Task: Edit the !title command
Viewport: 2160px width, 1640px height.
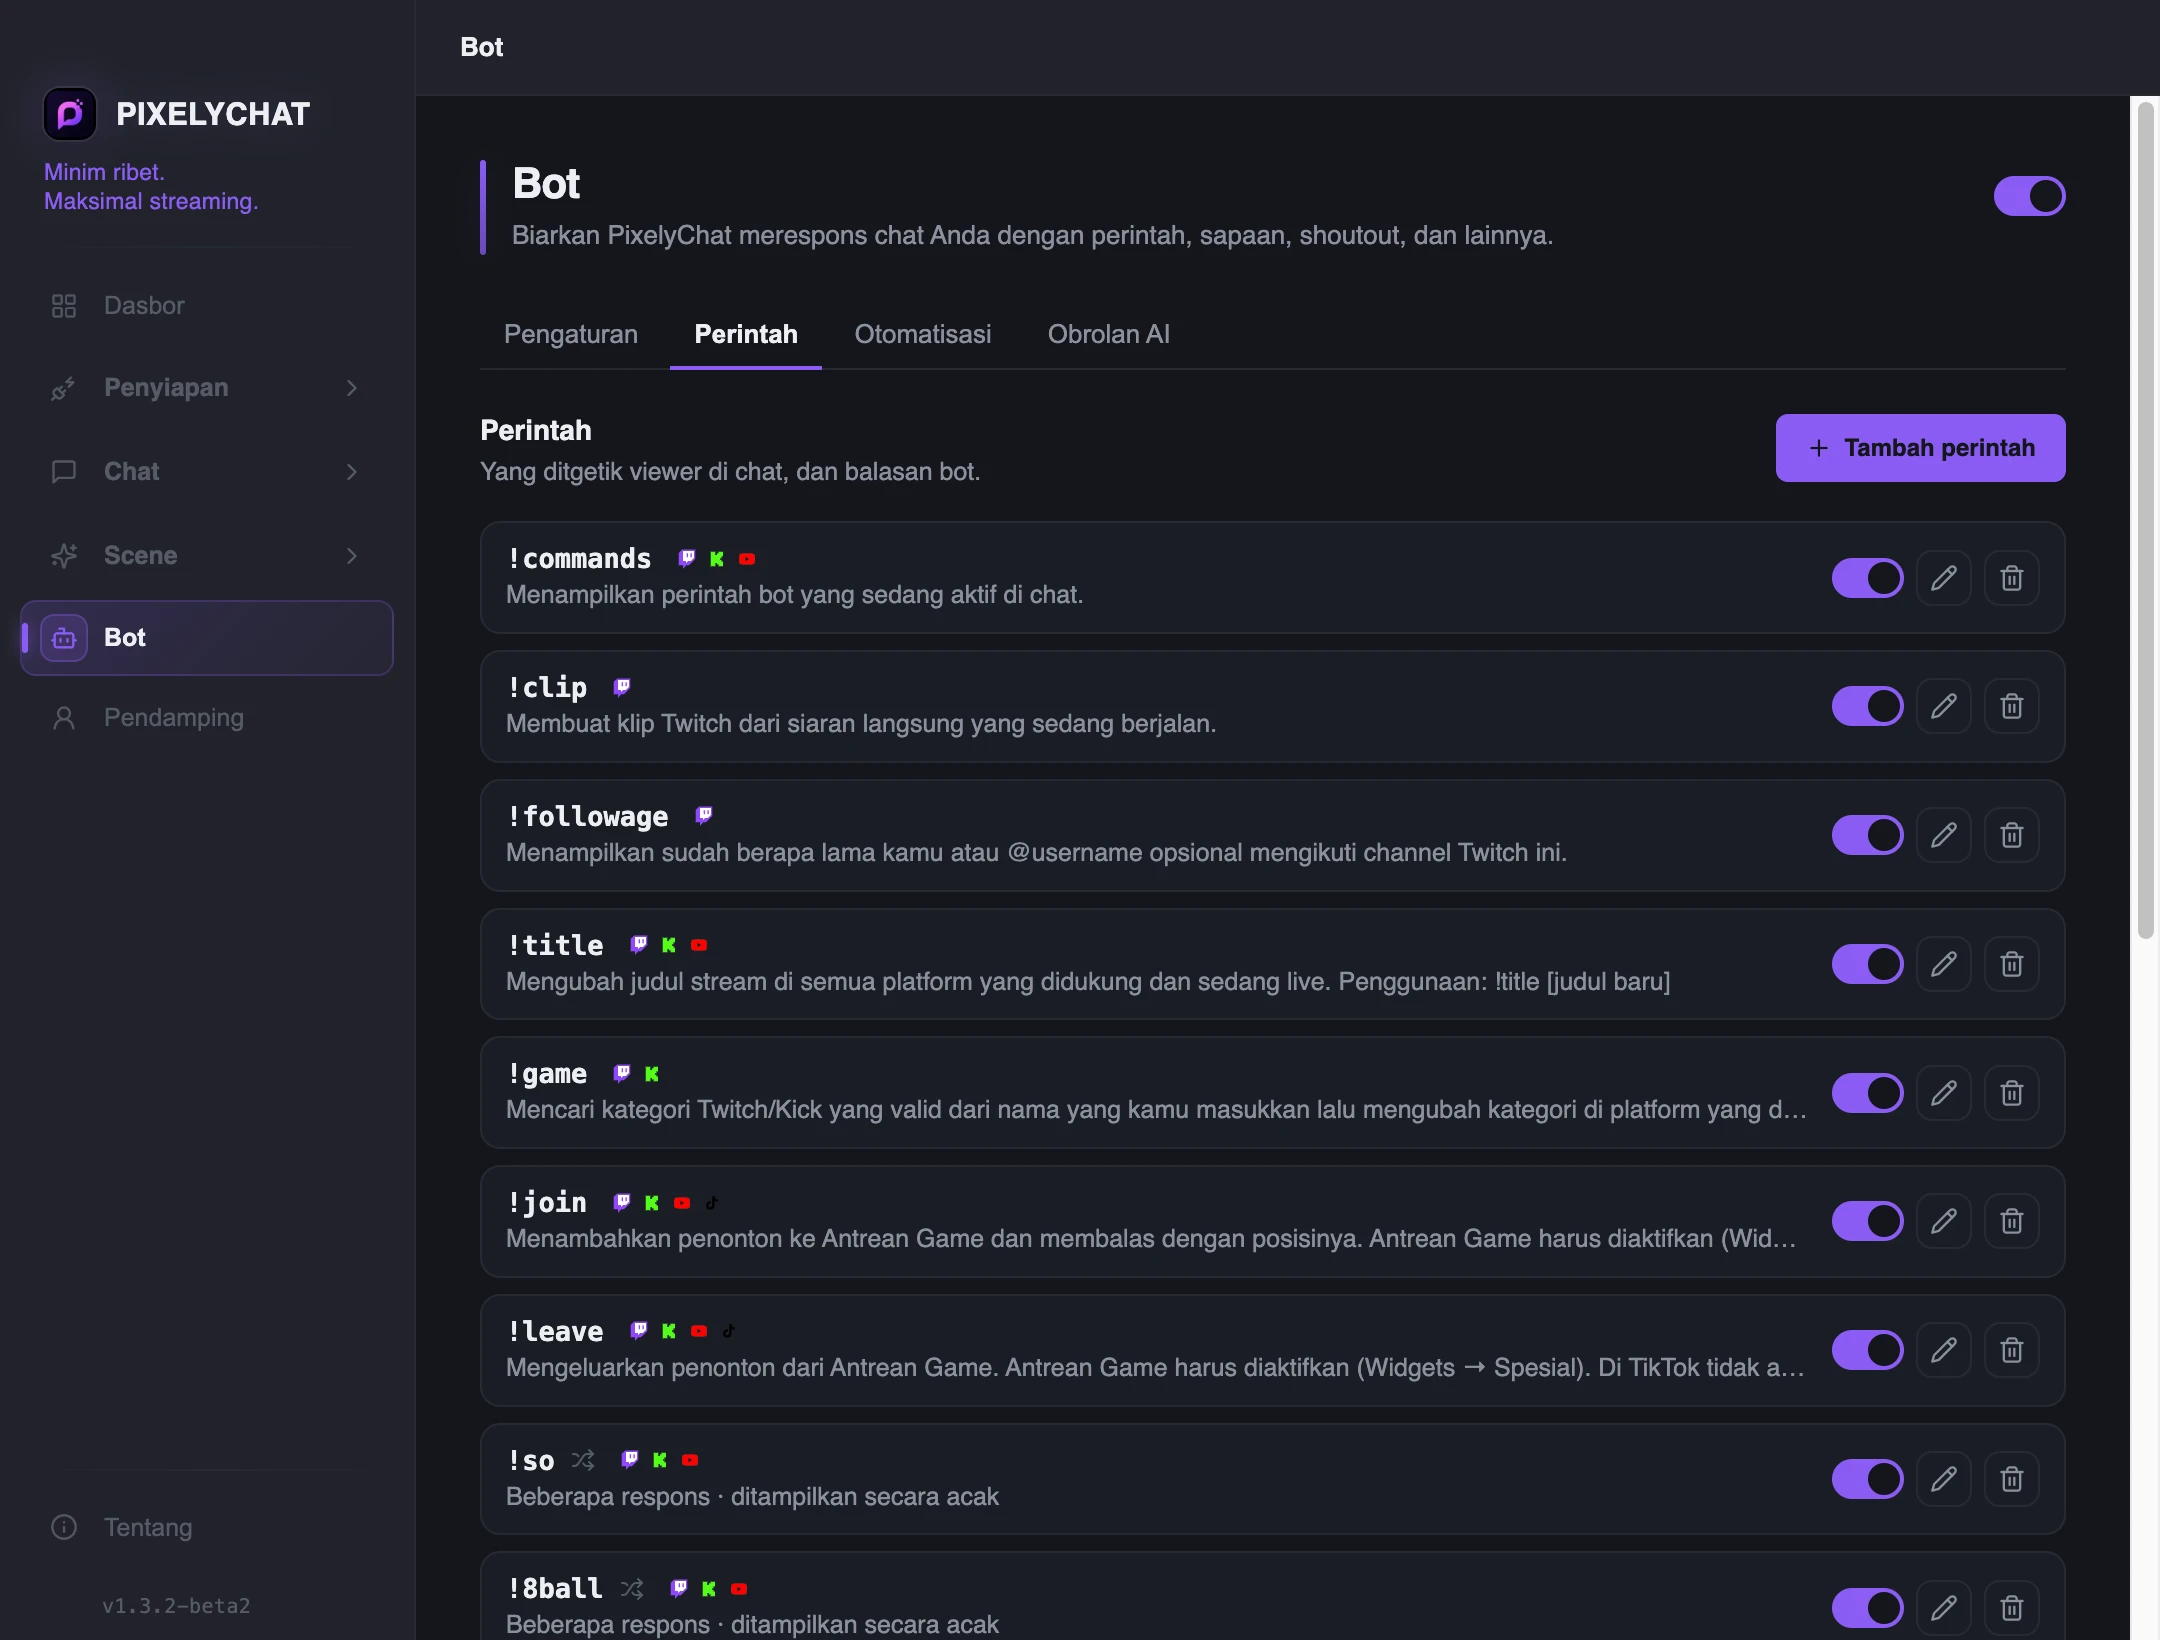Action: tap(1943, 965)
